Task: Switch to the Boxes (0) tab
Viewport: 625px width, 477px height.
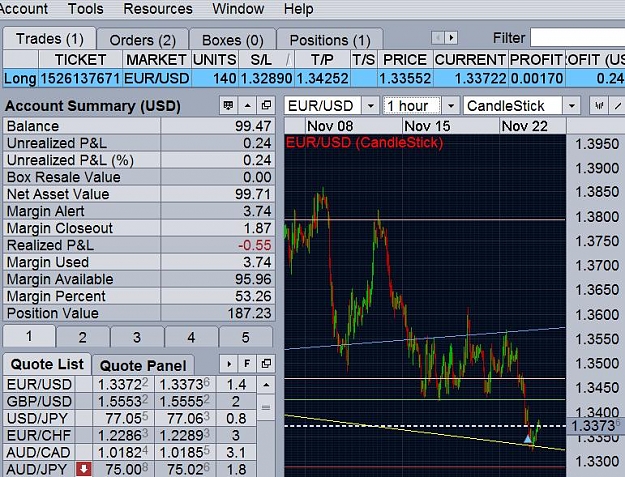Action: coord(232,40)
